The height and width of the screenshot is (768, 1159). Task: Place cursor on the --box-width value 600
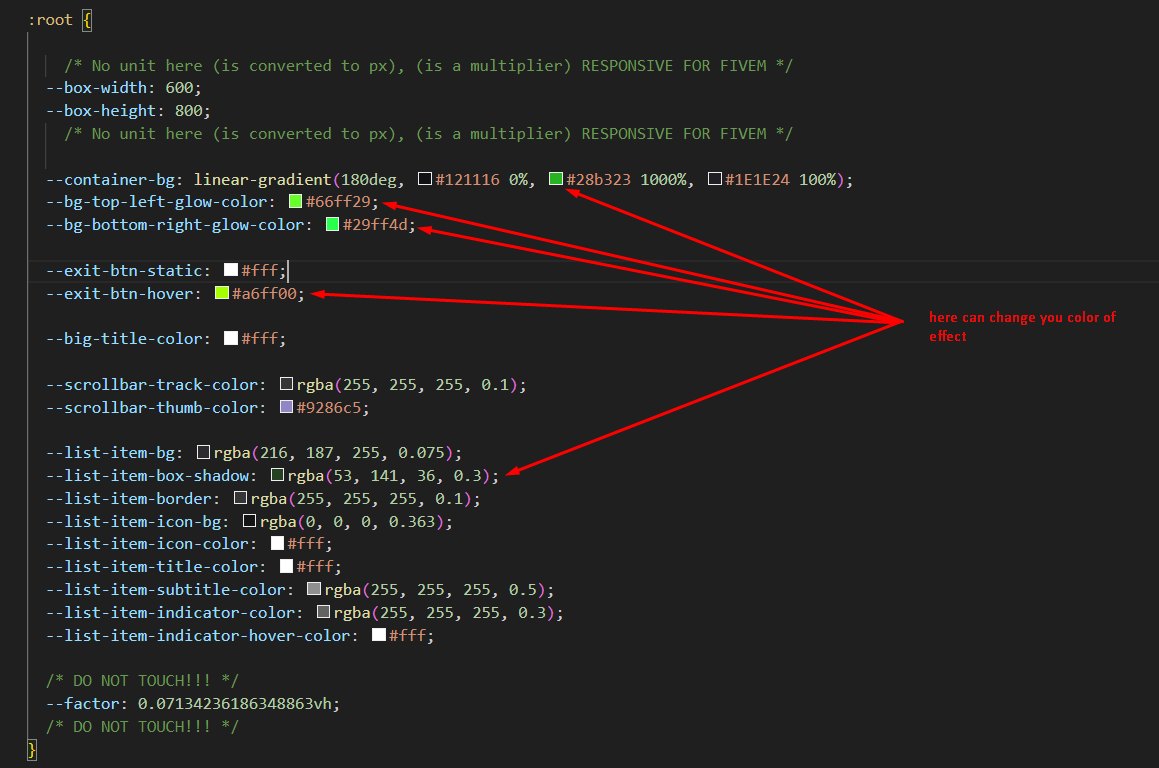point(179,88)
